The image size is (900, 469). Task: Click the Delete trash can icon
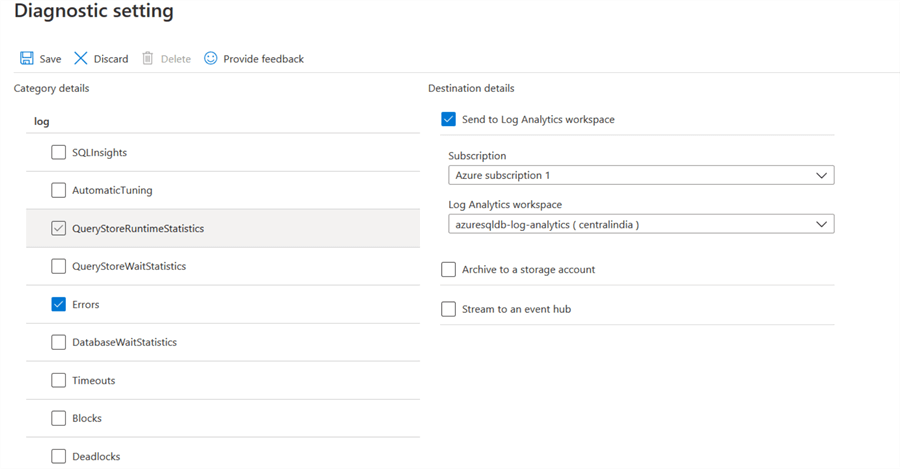point(148,59)
